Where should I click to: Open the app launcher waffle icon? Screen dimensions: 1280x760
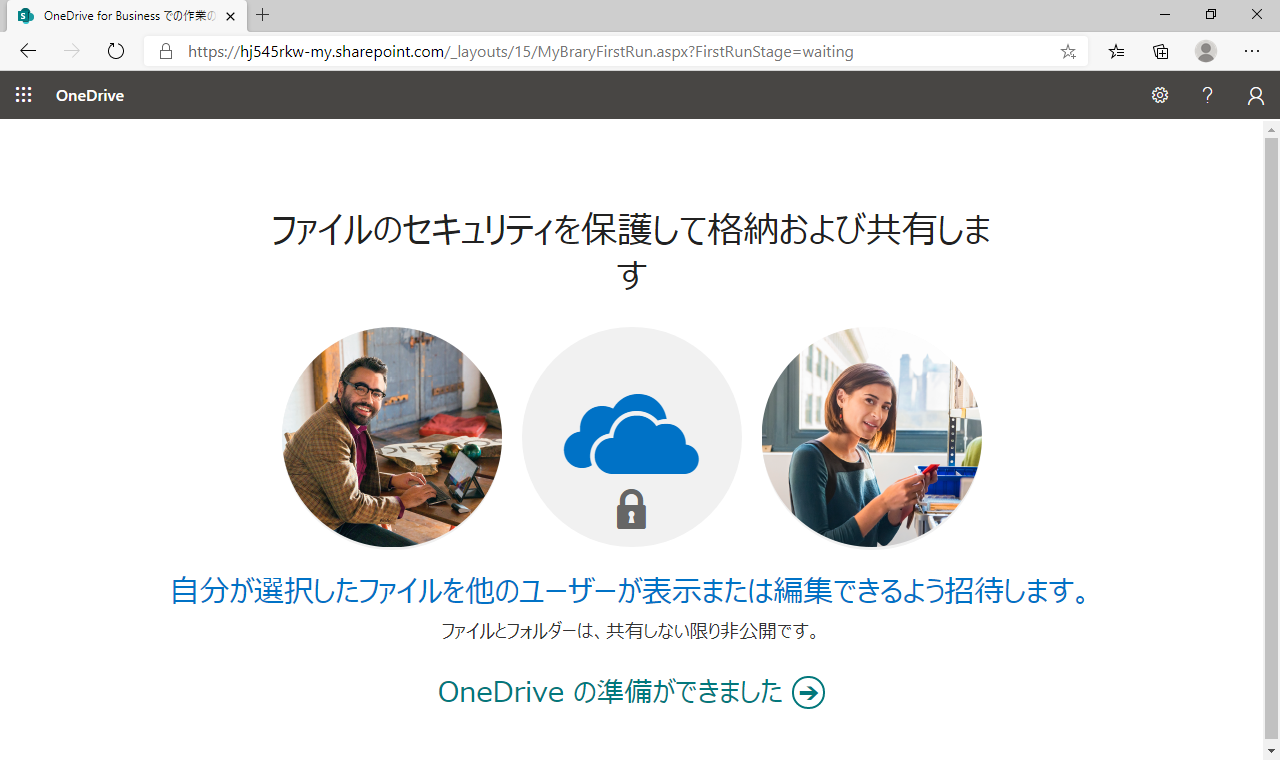(x=23, y=95)
